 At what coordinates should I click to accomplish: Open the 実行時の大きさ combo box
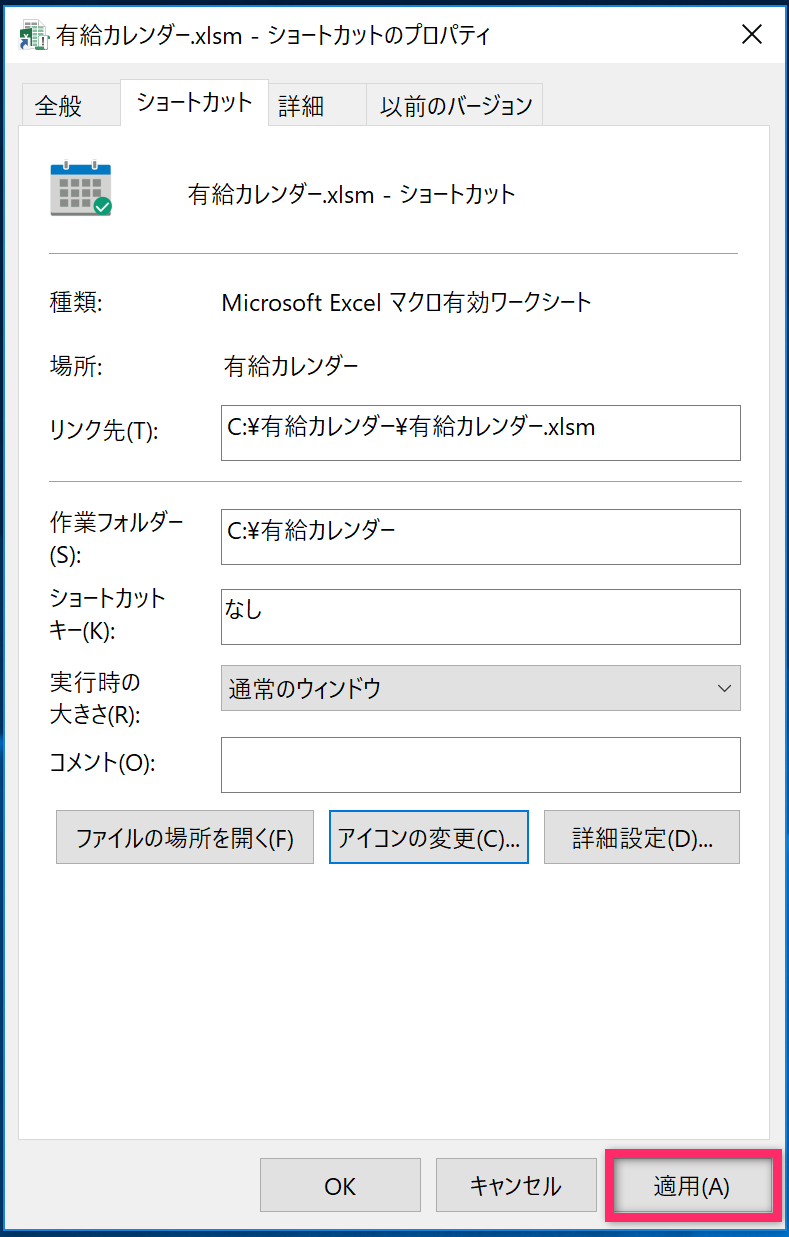click(x=481, y=688)
